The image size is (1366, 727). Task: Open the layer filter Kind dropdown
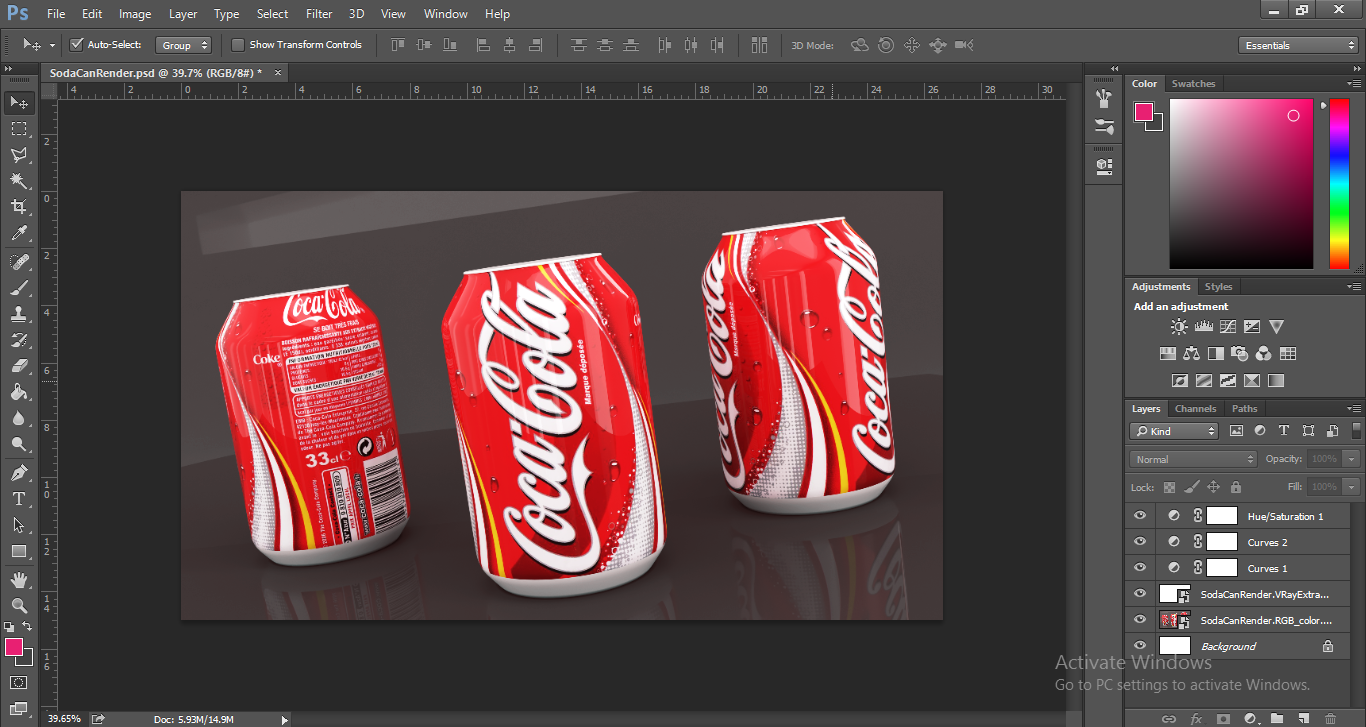[x=1174, y=431]
